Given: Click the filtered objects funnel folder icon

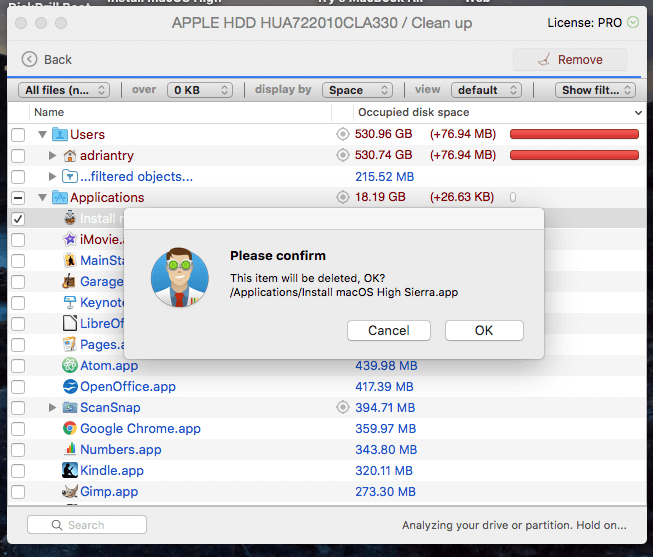Looking at the screenshot, I should (70, 177).
